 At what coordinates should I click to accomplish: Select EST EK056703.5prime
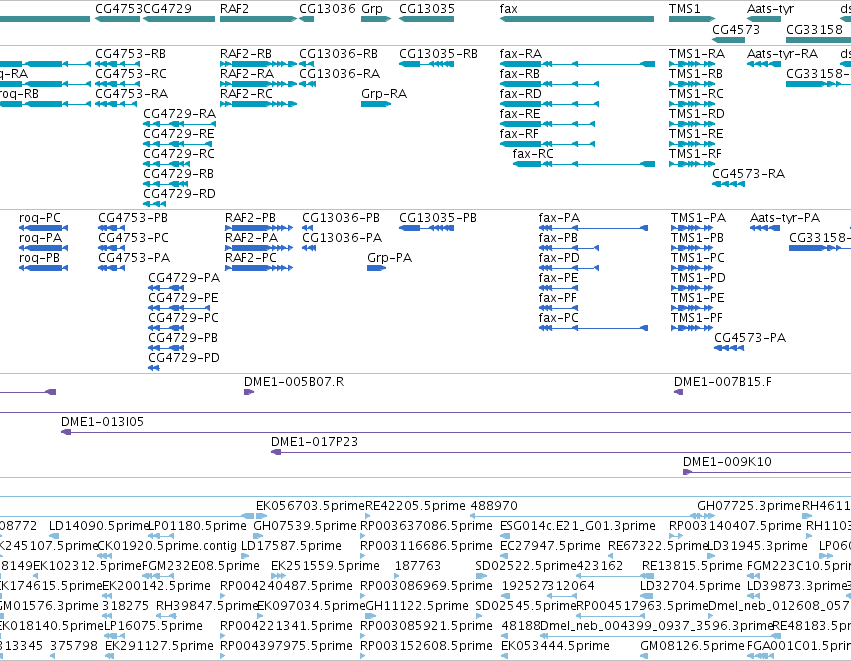pos(310,506)
